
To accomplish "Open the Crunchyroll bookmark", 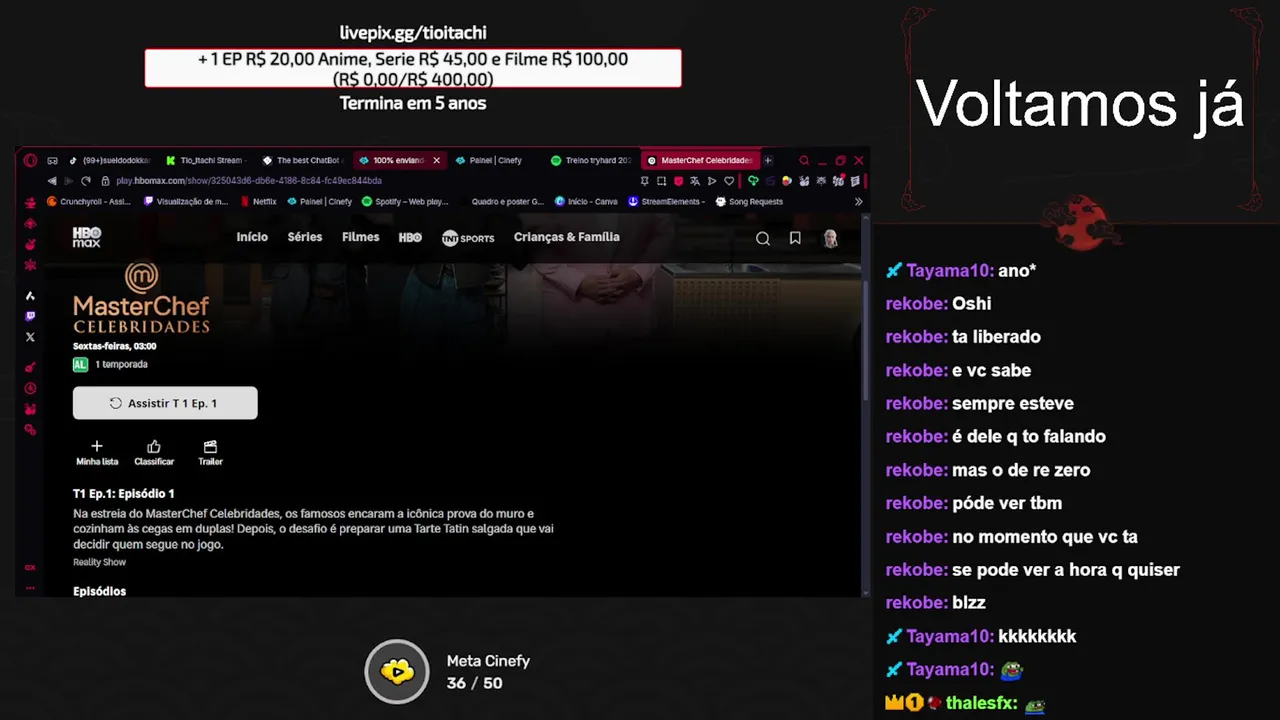I will (89, 201).
